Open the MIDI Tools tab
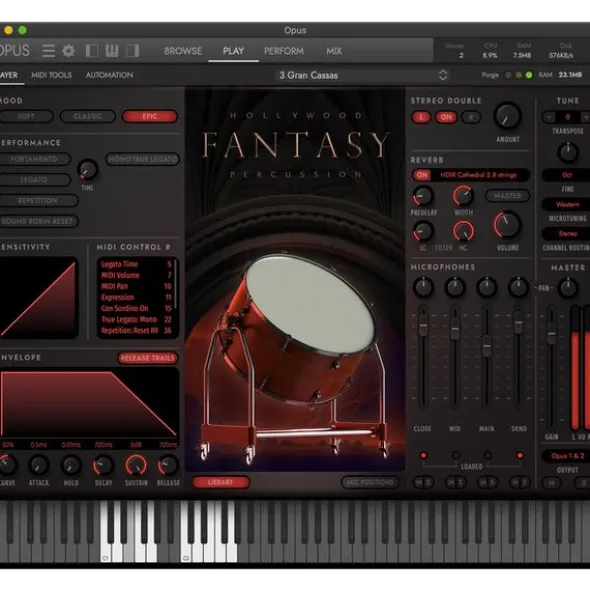This screenshot has height=591, width=590. pyautogui.click(x=51, y=75)
